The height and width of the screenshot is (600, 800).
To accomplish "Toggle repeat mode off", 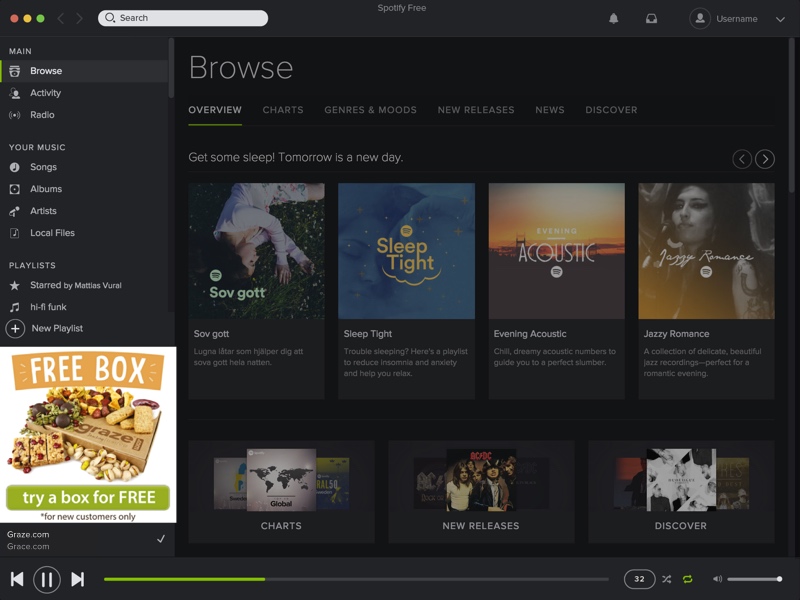I will (x=688, y=579).
